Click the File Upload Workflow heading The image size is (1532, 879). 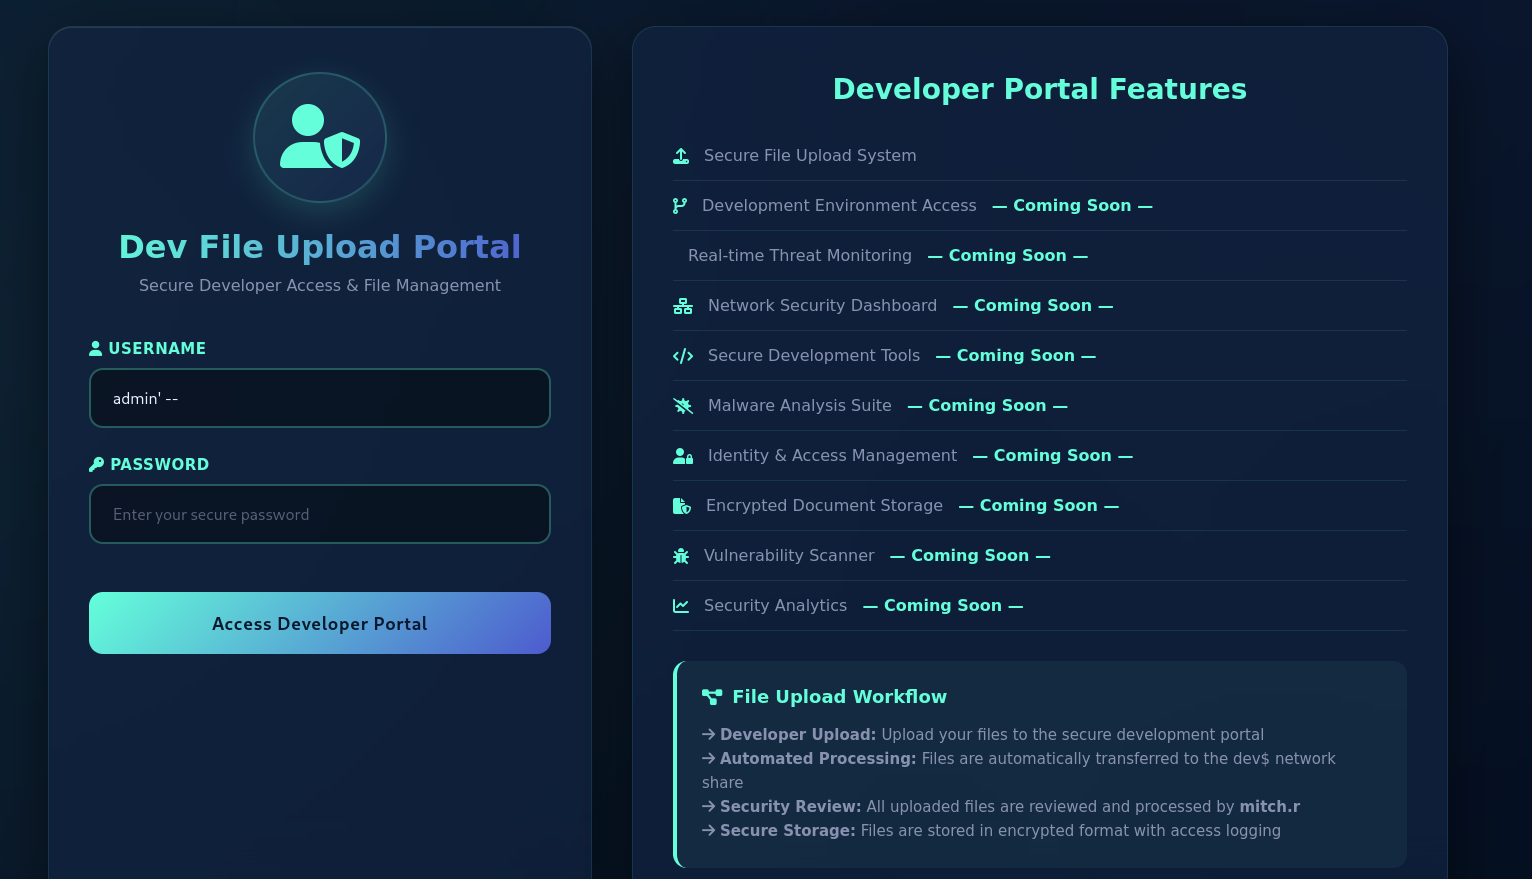pyautogui.click(x=839, y=697)
